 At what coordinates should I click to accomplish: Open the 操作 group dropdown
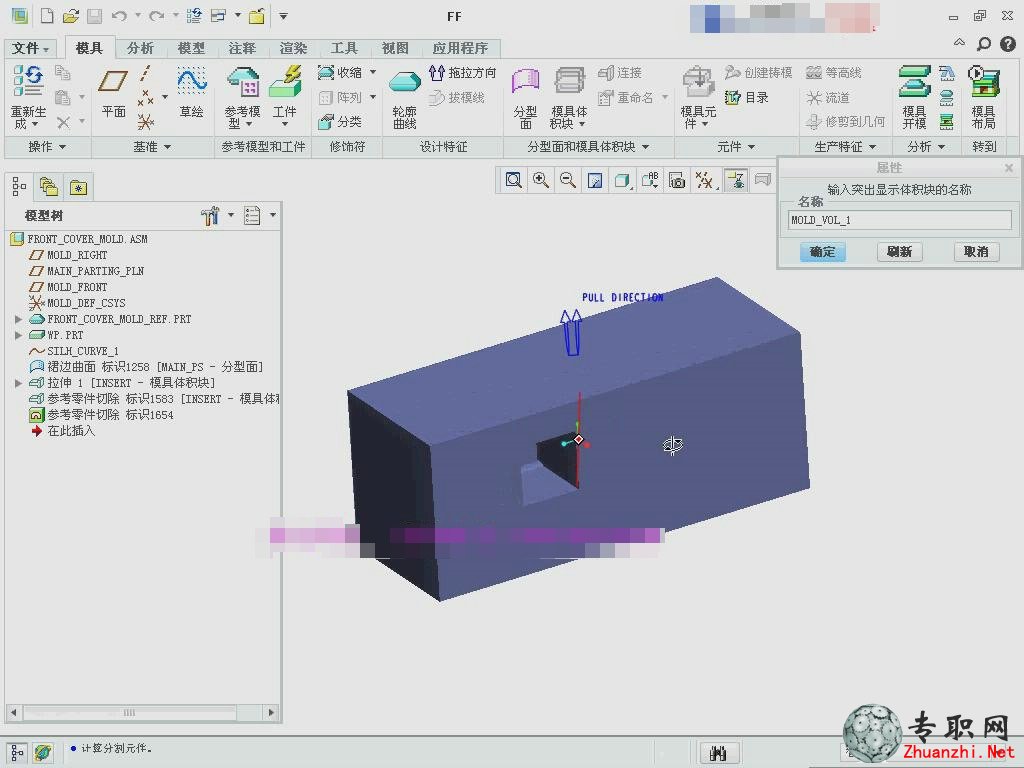pyautogui.click(x=47, y=147)
